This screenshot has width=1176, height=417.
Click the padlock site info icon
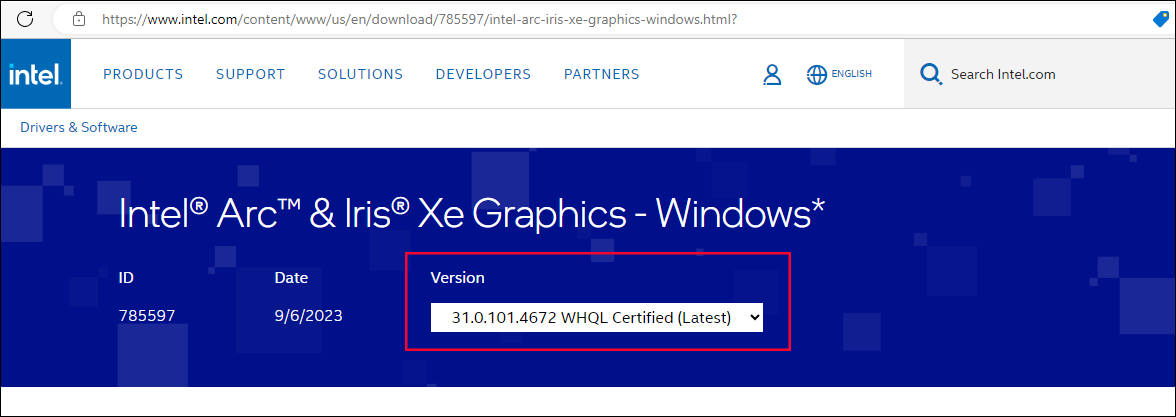pos(78,19)
